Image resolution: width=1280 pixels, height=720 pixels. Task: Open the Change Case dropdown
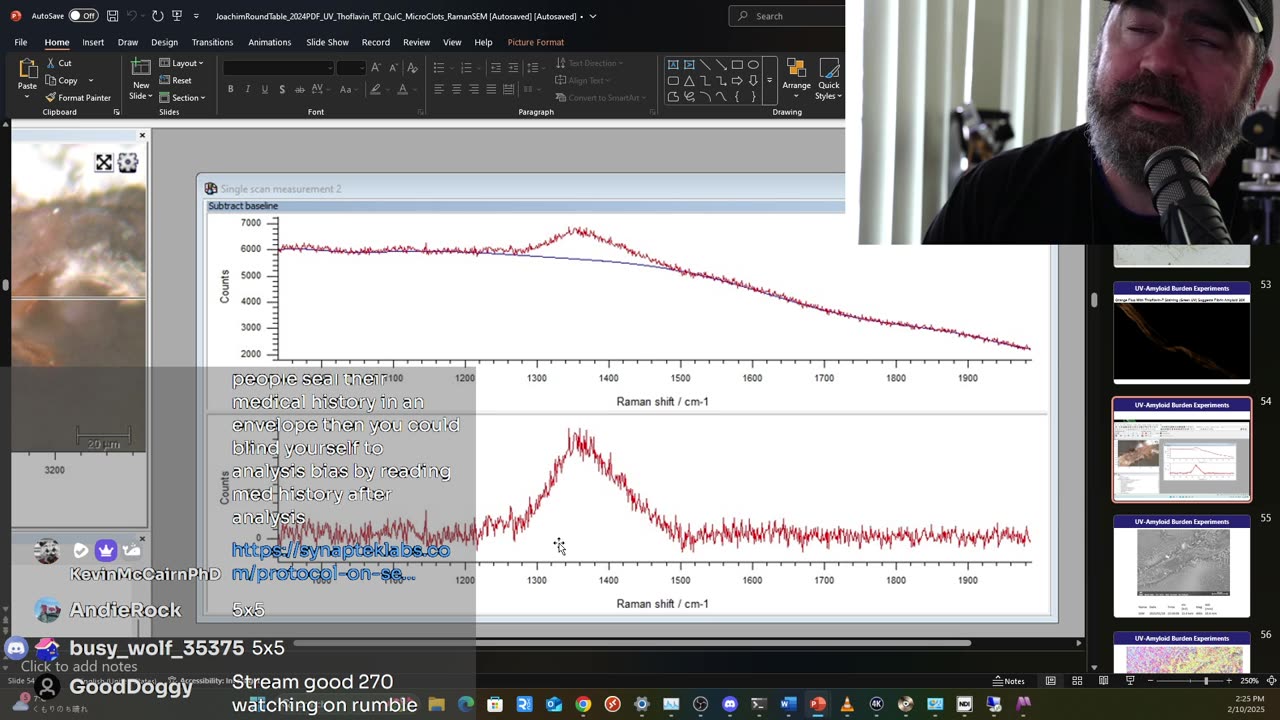click(347, 89)
